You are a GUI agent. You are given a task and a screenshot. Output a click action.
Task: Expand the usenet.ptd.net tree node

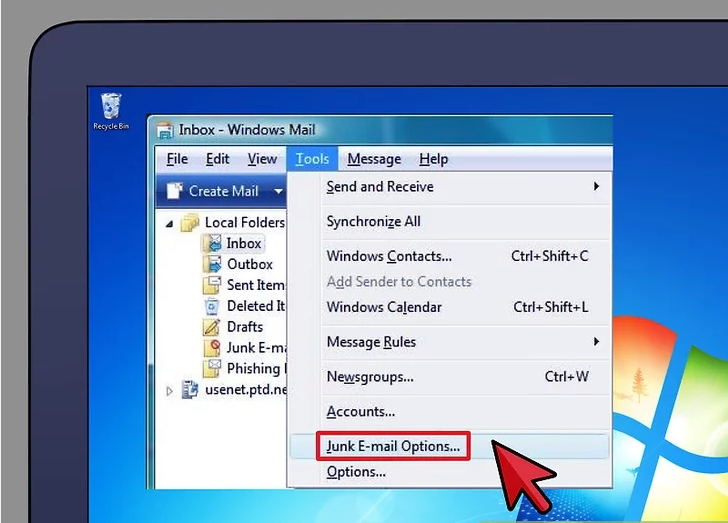pos(168,391)
